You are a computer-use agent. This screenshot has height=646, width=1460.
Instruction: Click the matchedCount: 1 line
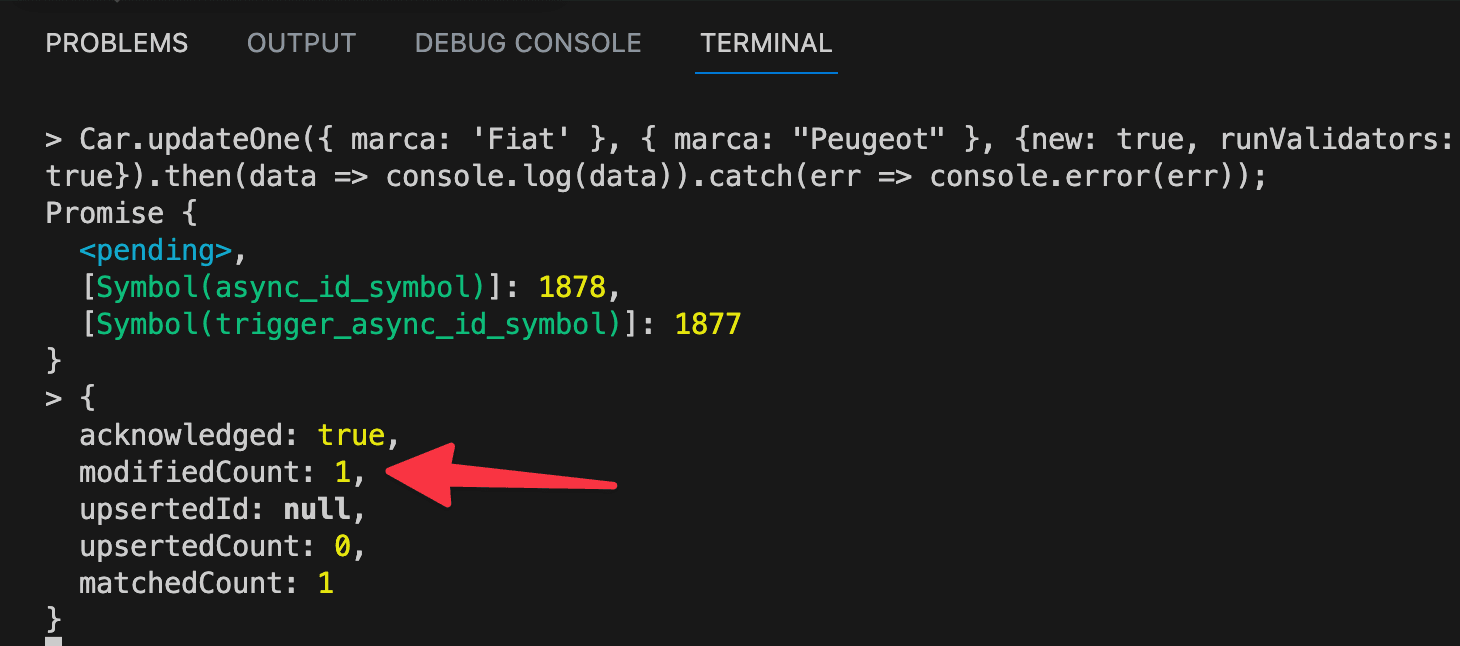coord(206,583)
